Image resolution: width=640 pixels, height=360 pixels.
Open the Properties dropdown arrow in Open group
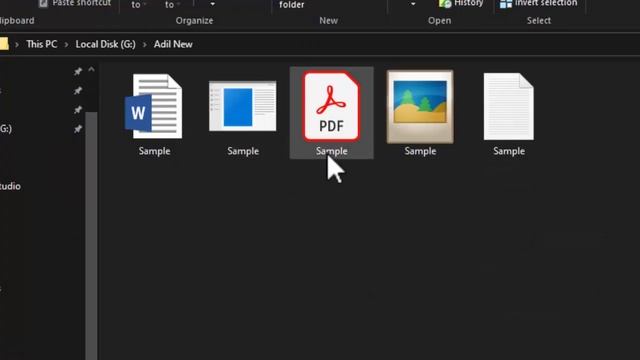pos(413,4)
